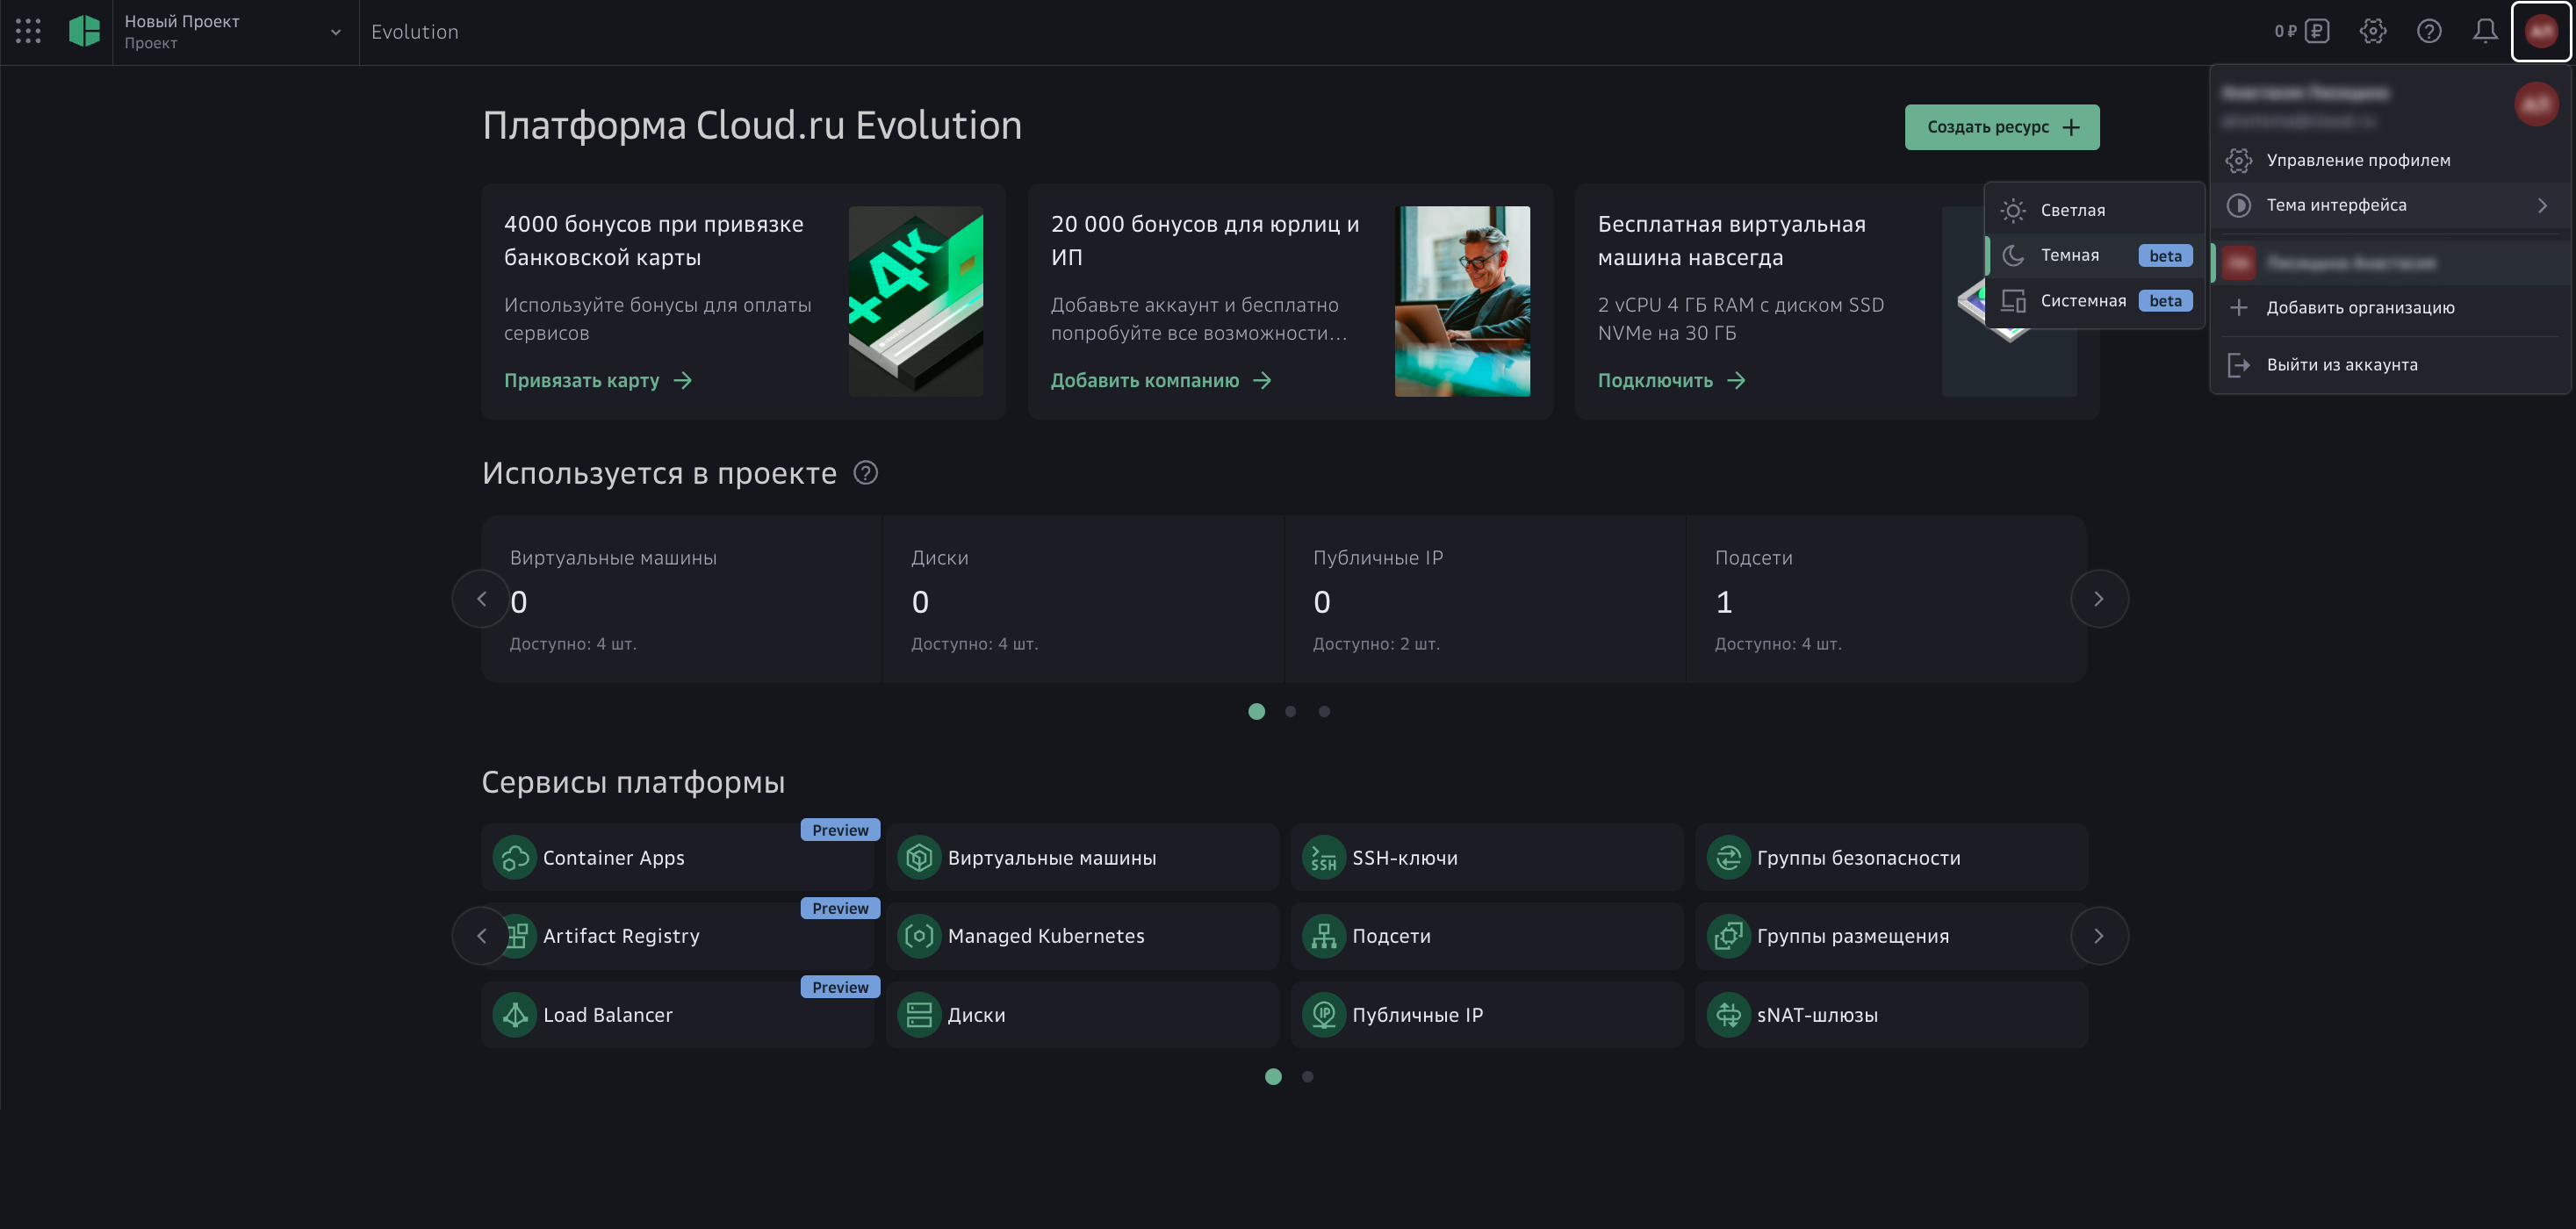Open Подсети service icon

[x=1324, y=936]
